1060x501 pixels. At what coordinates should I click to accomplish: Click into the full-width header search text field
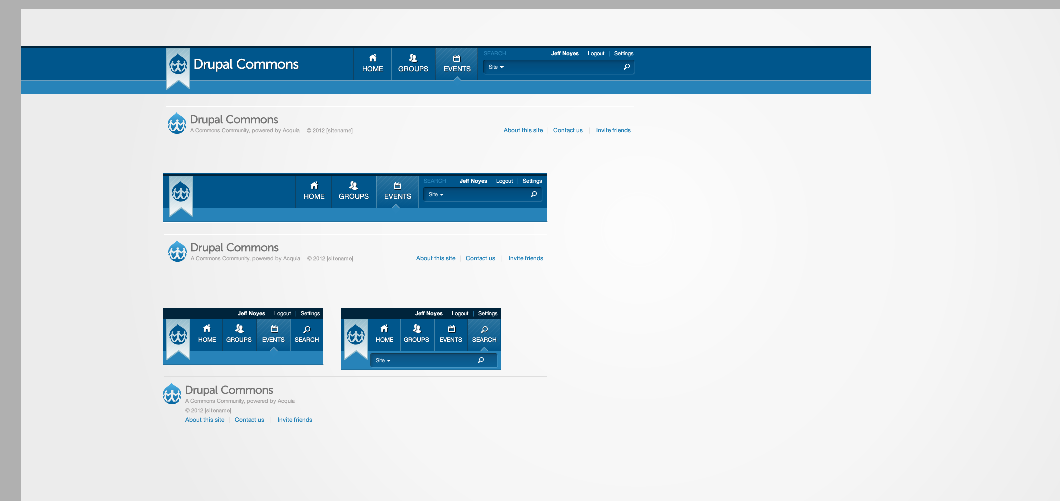pos(559,67)
